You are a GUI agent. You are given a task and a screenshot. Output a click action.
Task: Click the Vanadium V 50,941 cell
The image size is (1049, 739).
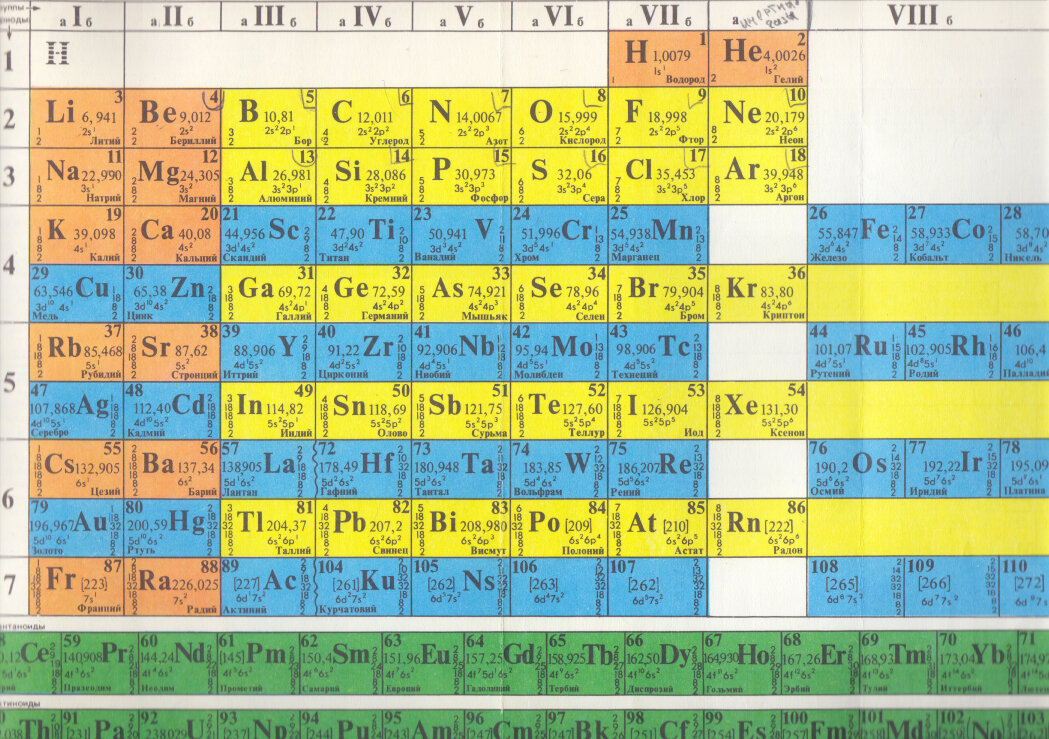pyautogui.click(x=462, y=235)
